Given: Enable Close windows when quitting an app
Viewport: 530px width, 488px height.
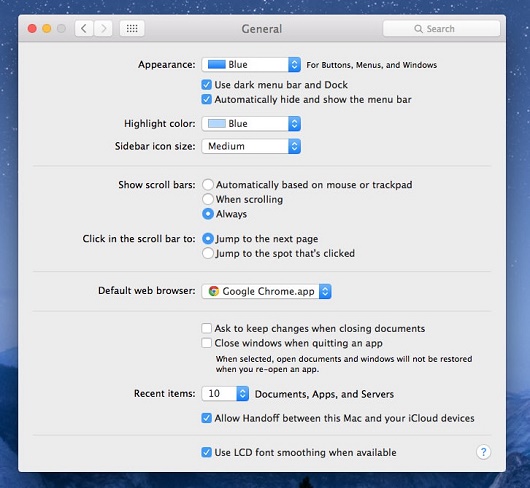Looking at the screenshot, I should click(x=207, y=343).
